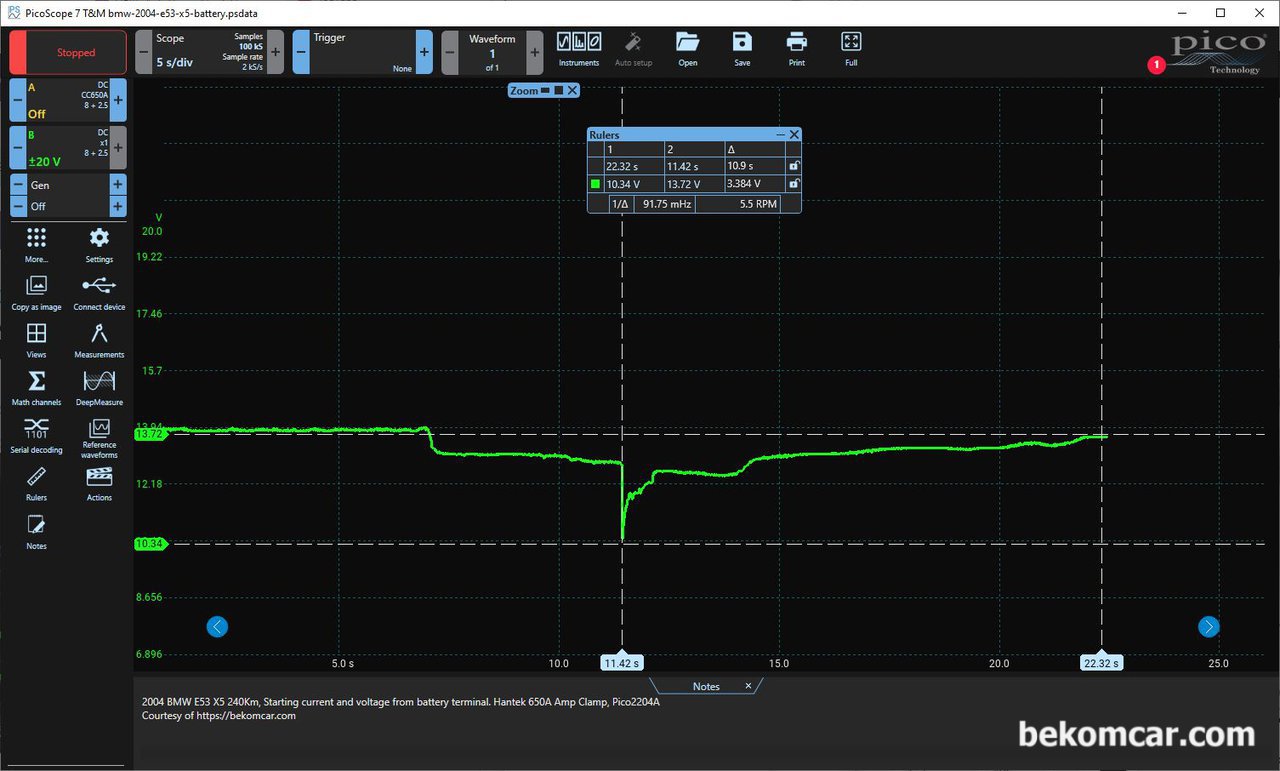Expand the Trigger options plus button
The image size is (1280, 771).
coord(424,51)
